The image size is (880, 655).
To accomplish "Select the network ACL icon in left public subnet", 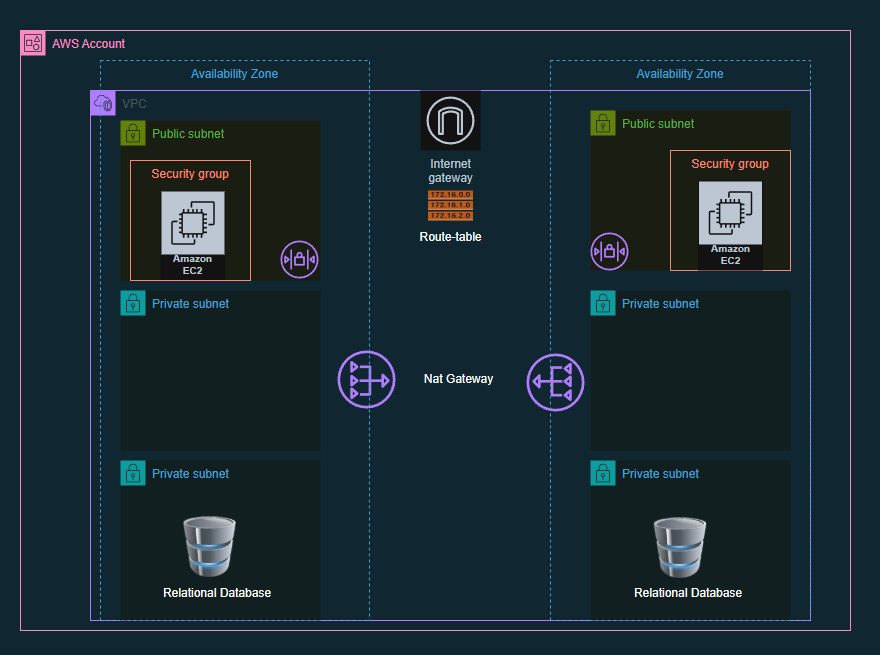I will [299, 260].
